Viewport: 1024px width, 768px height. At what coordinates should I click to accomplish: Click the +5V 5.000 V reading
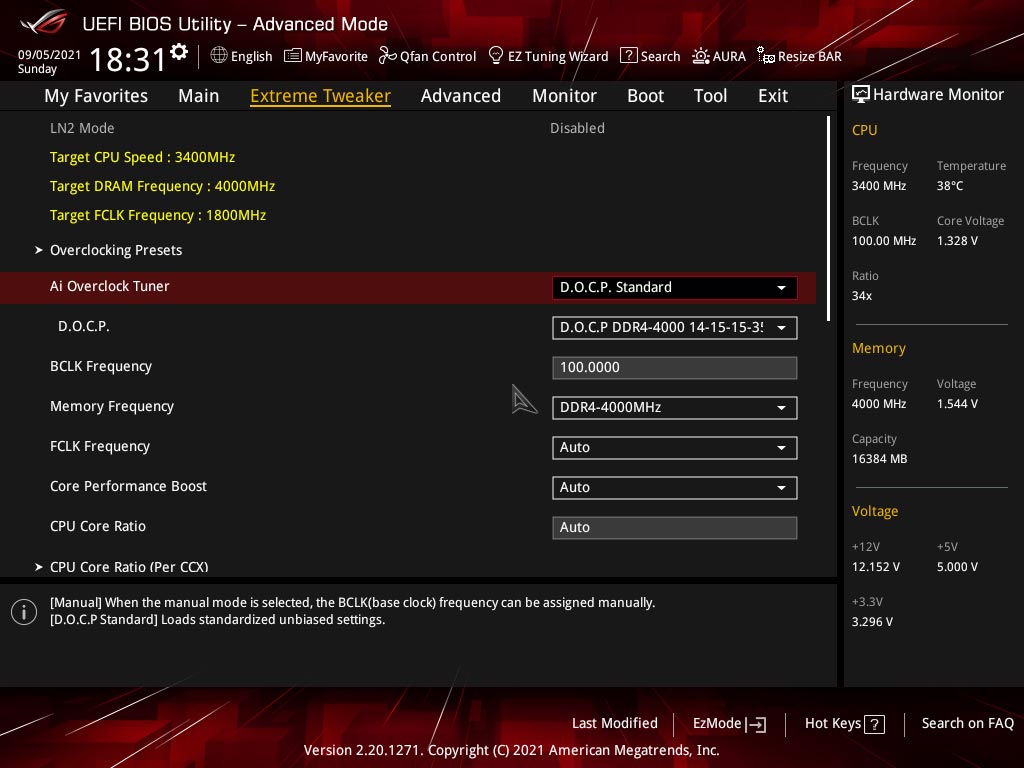pyautogui.click(x=957, y=567)
